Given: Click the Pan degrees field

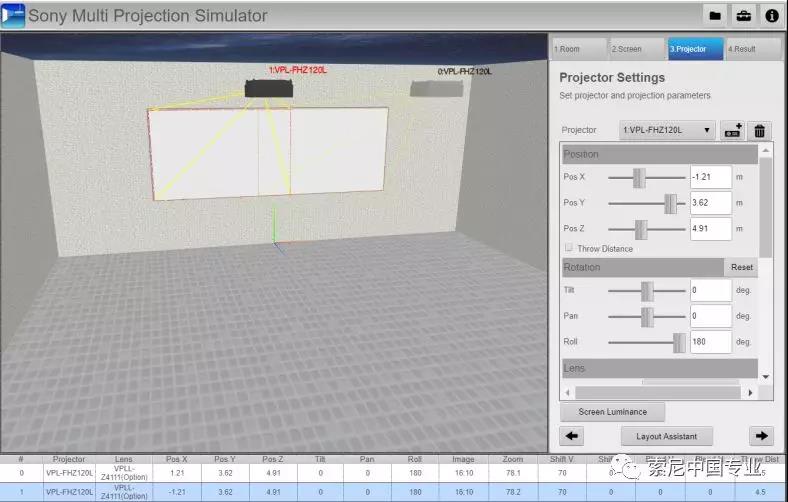Looking at the screenshot, I should click(x=711, y=316).
